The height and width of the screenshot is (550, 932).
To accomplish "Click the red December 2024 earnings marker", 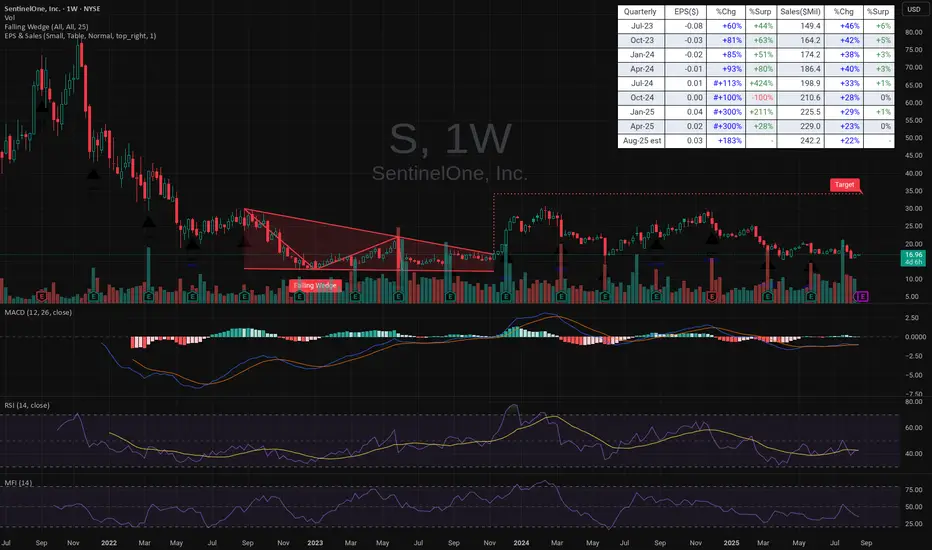I will click(711, 296).
